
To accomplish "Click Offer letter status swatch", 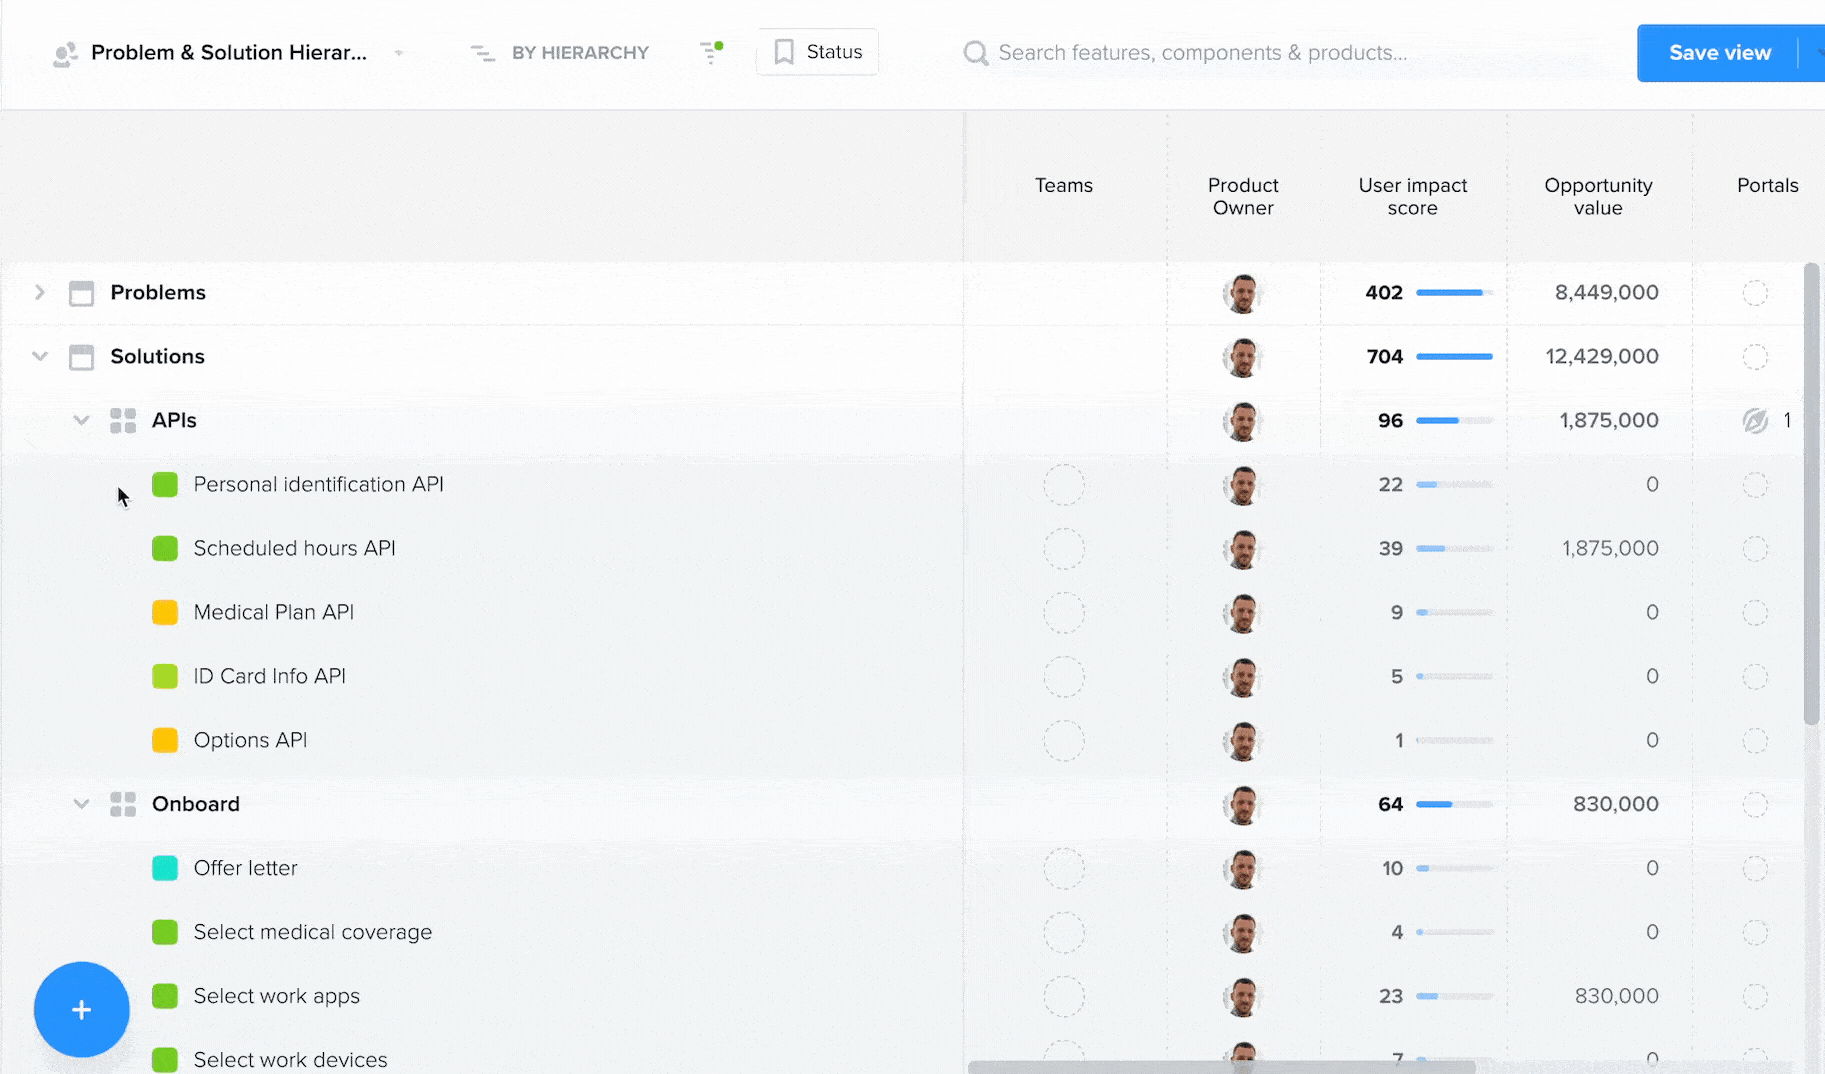I will 165,869.
